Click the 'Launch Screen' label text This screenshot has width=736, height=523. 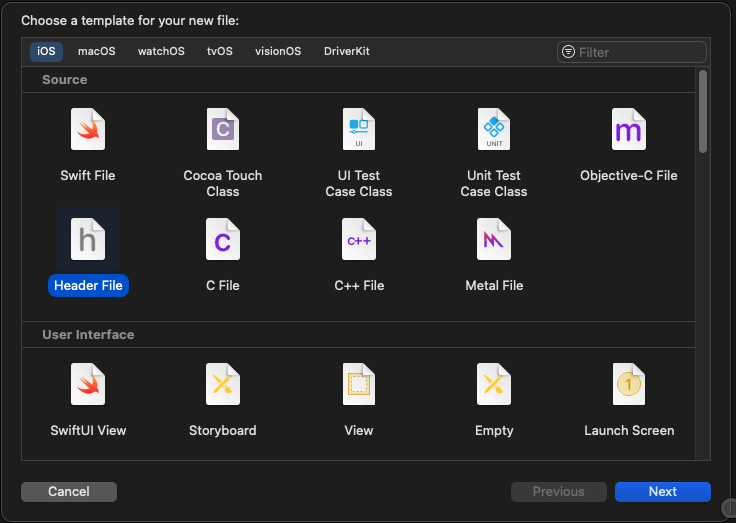coord(629,431)
